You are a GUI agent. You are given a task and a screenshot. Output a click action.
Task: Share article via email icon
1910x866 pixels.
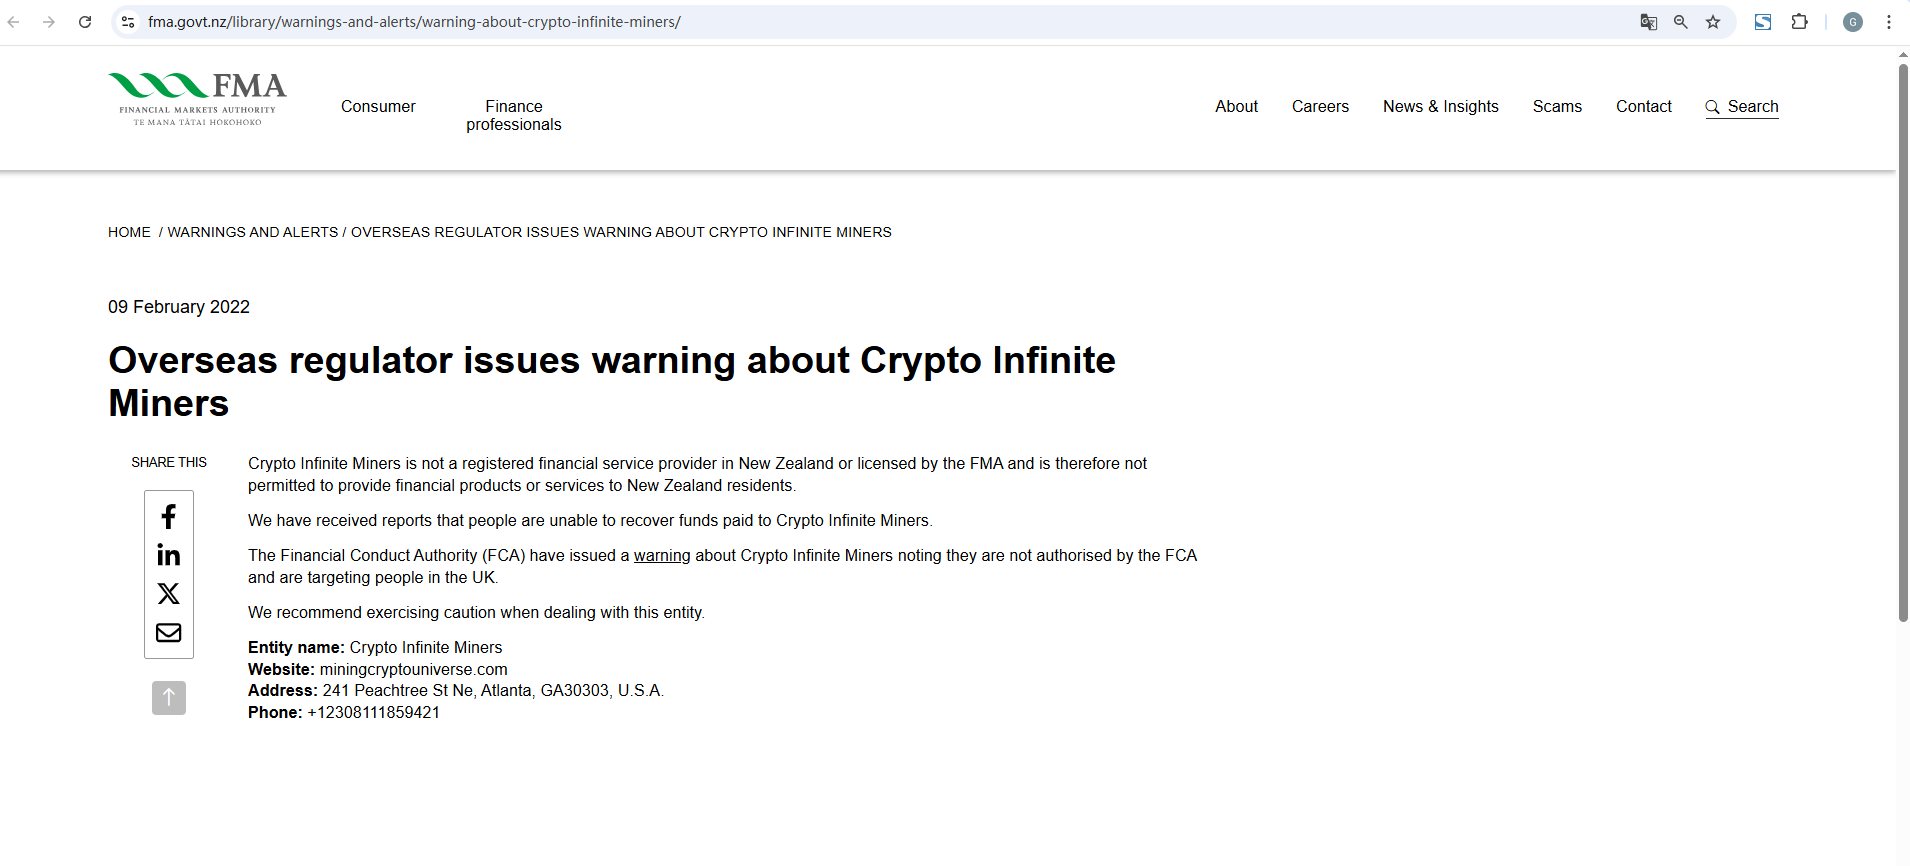click(x=168, y=633)
